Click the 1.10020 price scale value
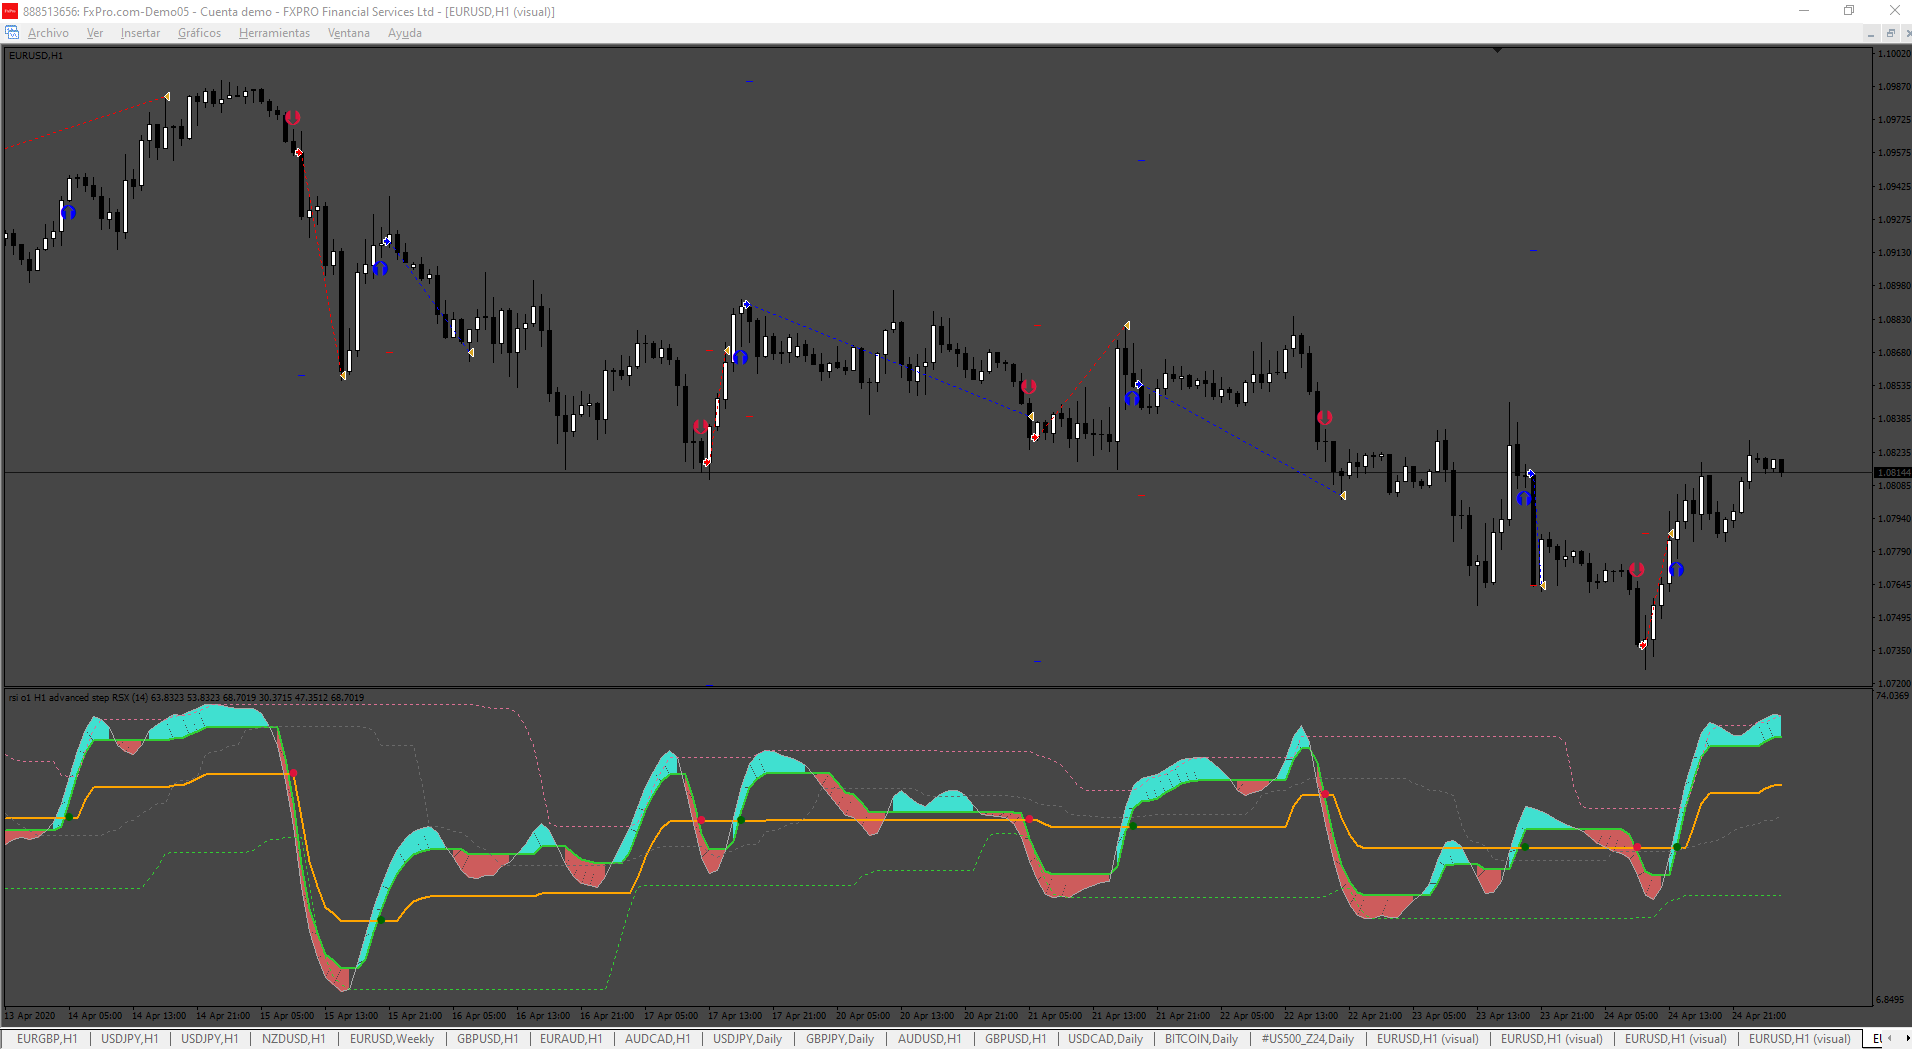Viewport: 1912px width, 1050px height. pos(1894,54)
